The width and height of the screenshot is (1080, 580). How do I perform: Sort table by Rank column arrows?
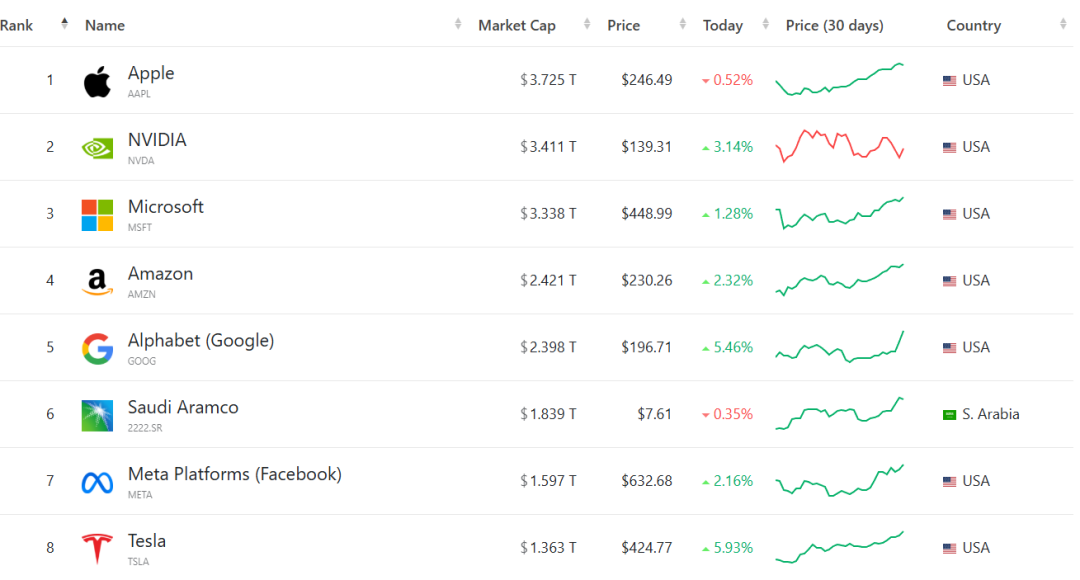point(64,25)
